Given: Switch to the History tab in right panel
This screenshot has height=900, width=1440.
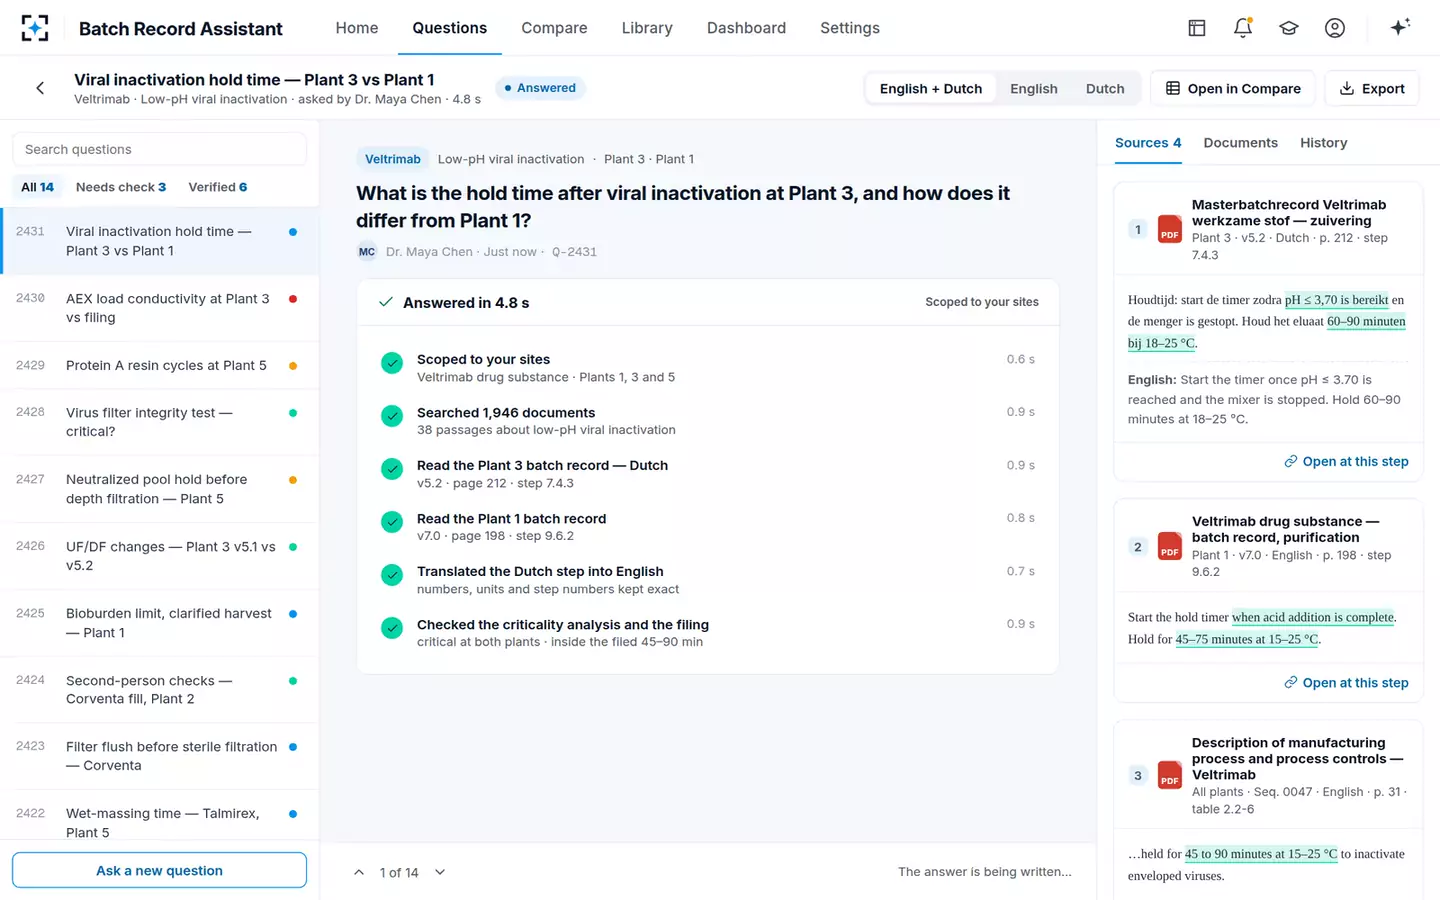Looking at the screenshot, I should click(x=1323, y=143).
